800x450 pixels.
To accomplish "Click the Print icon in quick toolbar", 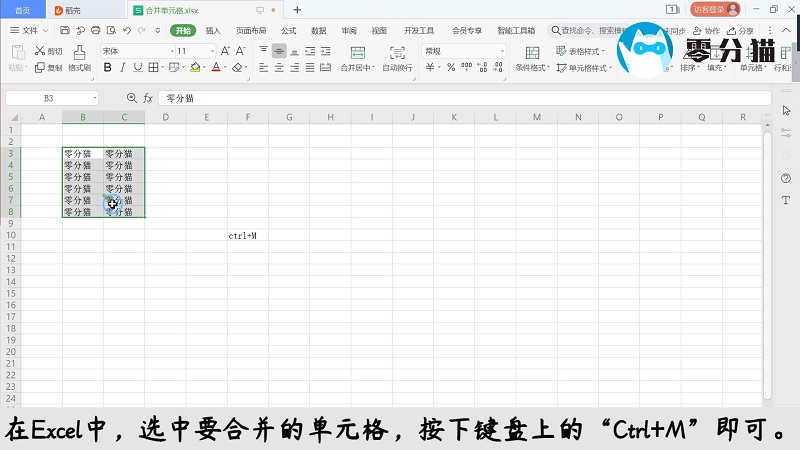I will pyautogui.click(x=94, y=31).
